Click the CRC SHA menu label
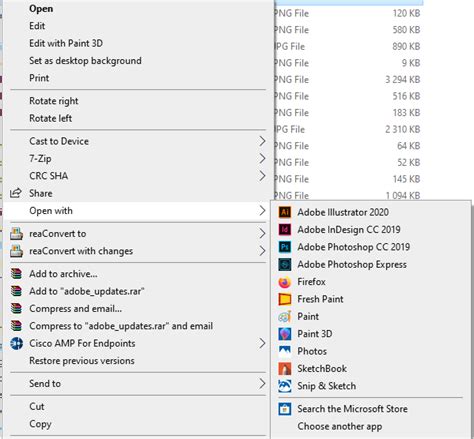 tap(49, 176)
